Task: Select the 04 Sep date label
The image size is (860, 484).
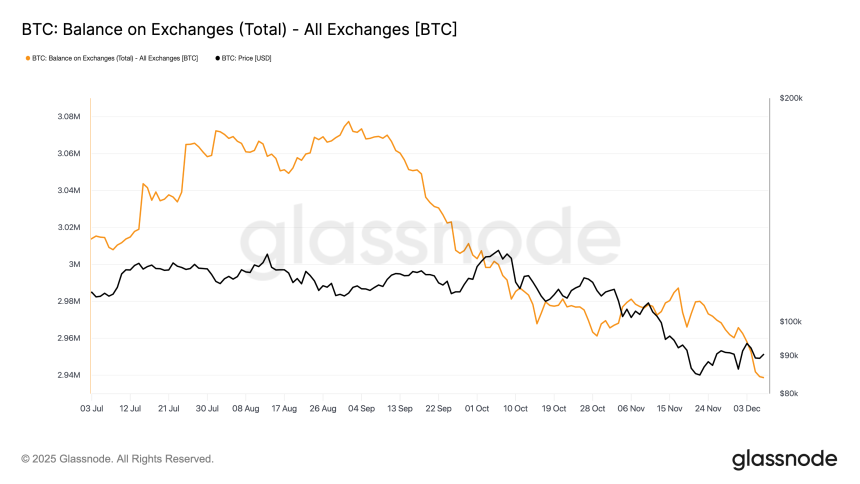Action: [362, 408]
